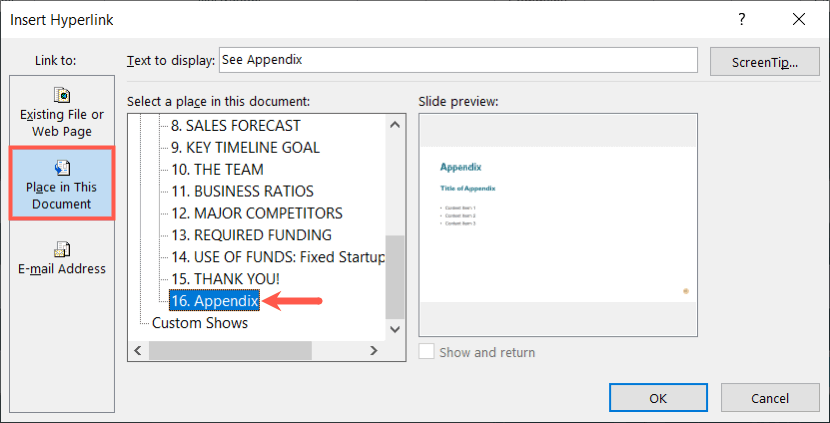830x423 pixels.
Task: Select the Place in This Document icon
Action: (x=61, y=167)
